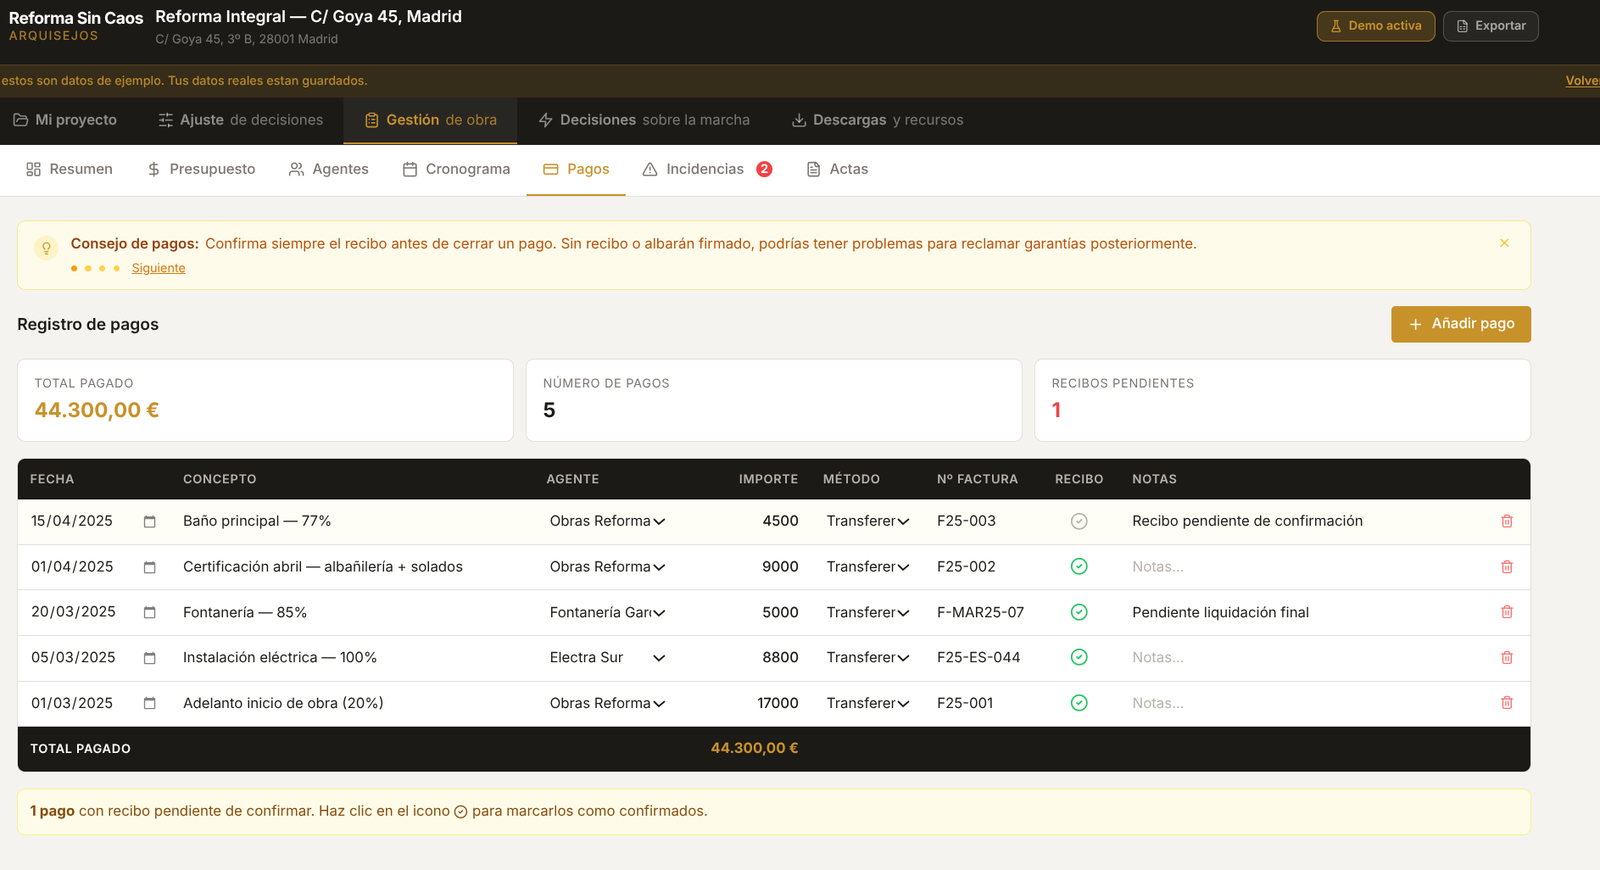1600x870 pixels.
Task: Open Fontanería García agent dropdown
Action: [608, 612]
